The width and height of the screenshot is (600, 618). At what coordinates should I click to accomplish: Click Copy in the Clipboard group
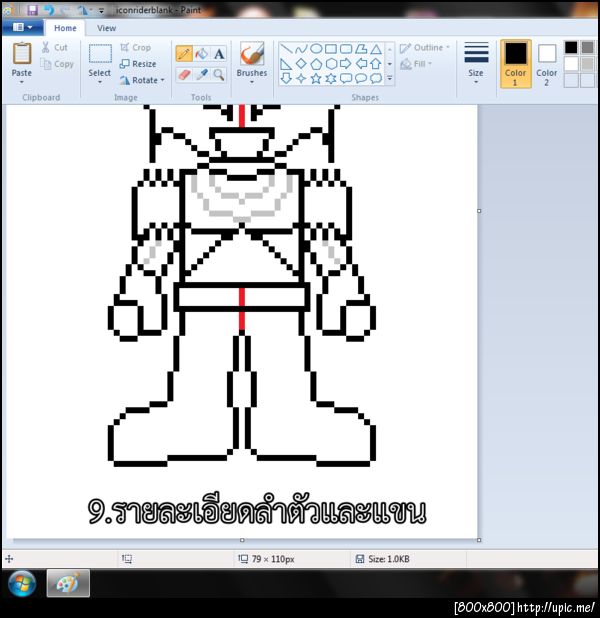coord(58,64)
